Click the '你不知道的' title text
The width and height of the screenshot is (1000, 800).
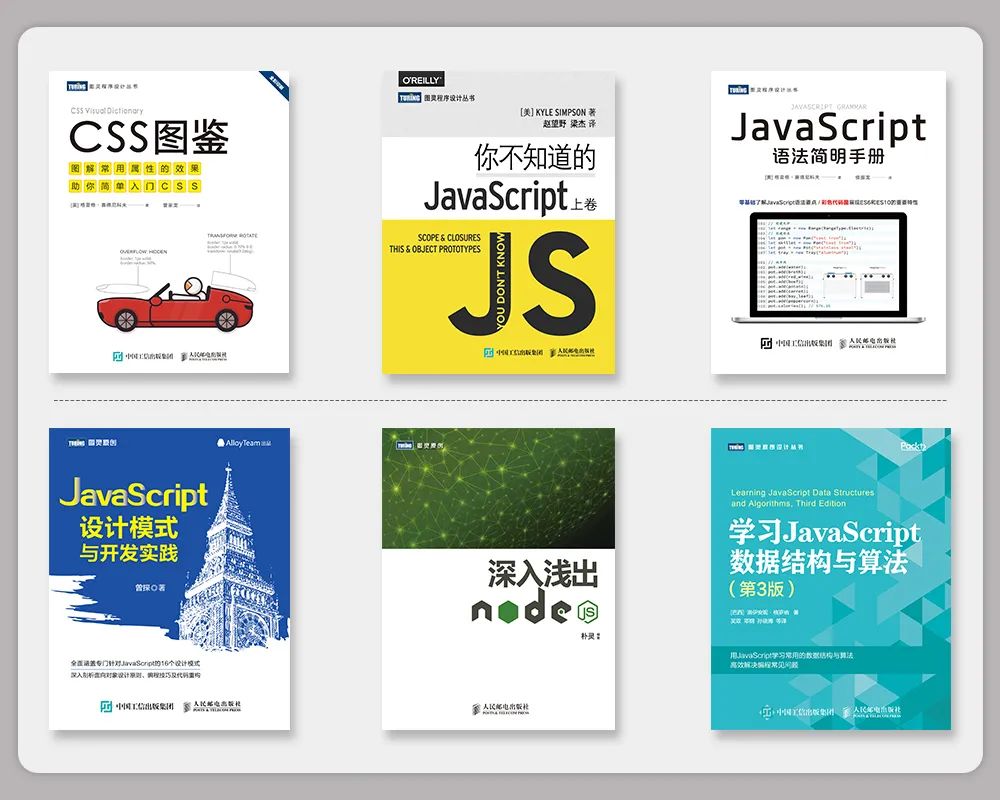pyautogui.click(x=534, y=158)
